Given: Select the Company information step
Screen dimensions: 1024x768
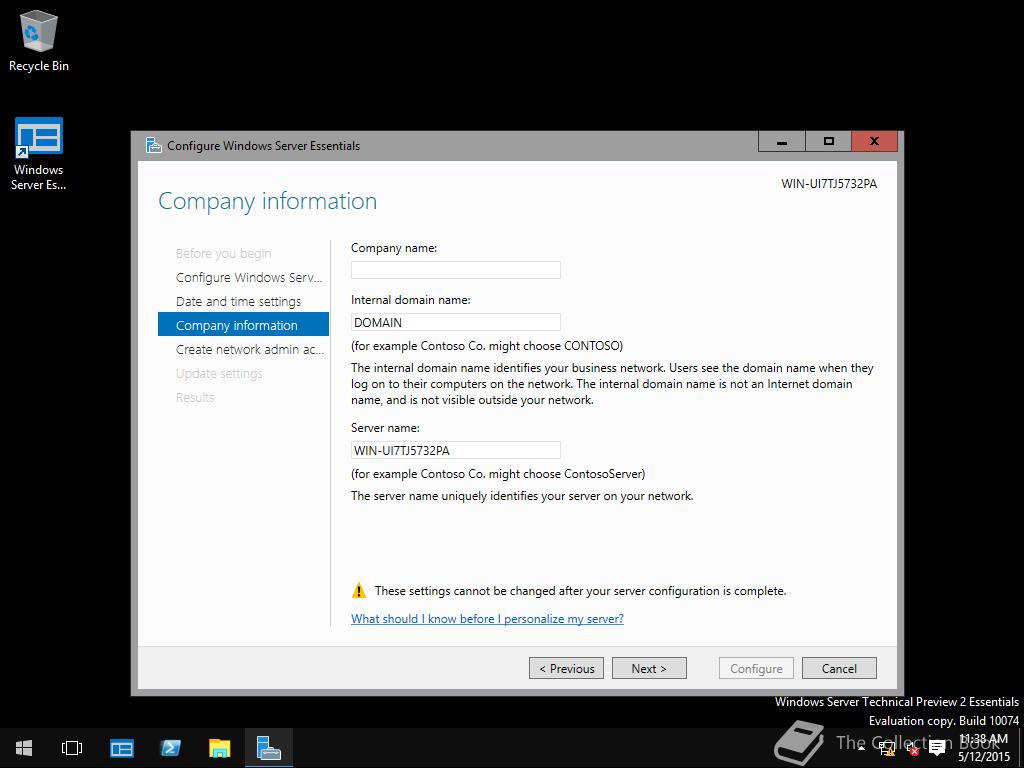Looking at the screenshot, I should (x=244, y=325).
